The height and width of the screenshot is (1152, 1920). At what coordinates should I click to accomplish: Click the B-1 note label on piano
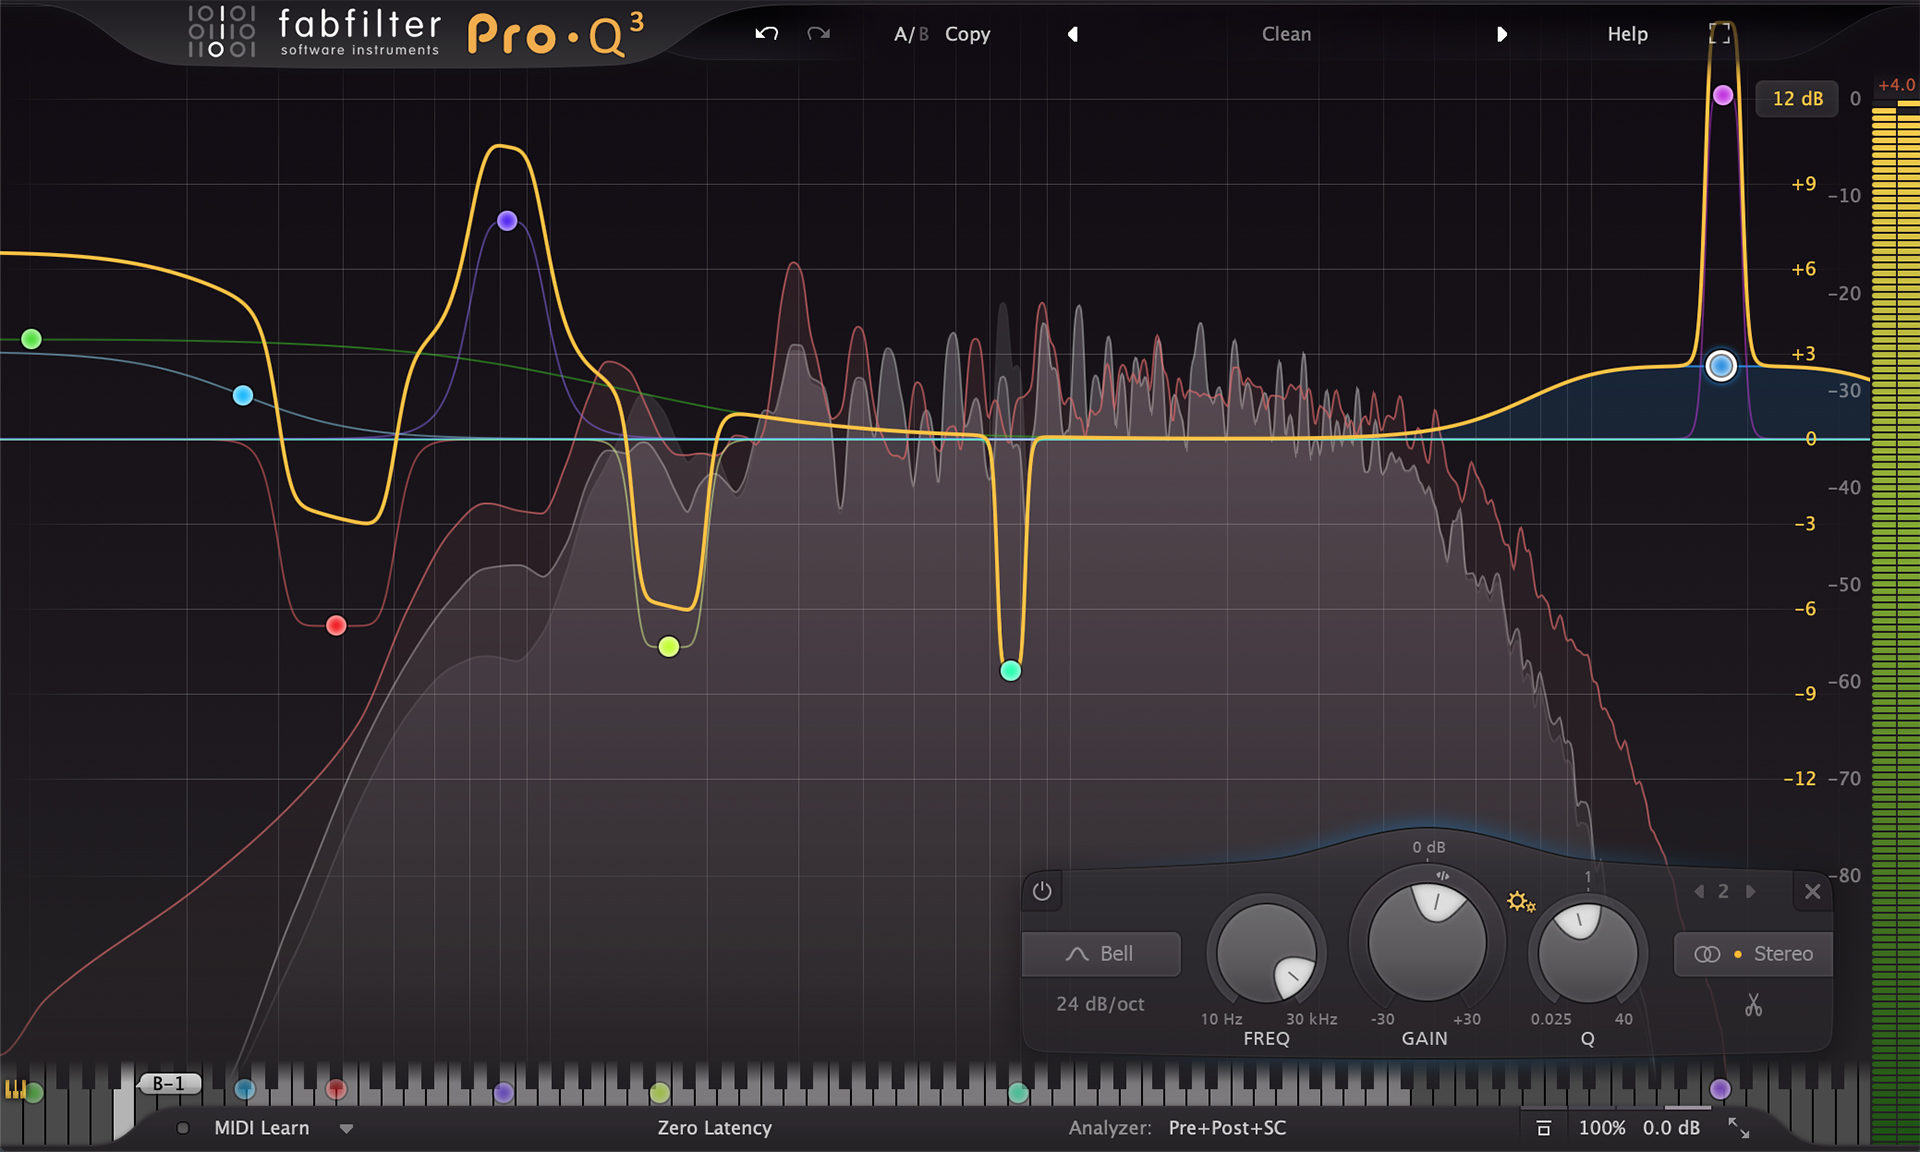(x=169, y=1084)
